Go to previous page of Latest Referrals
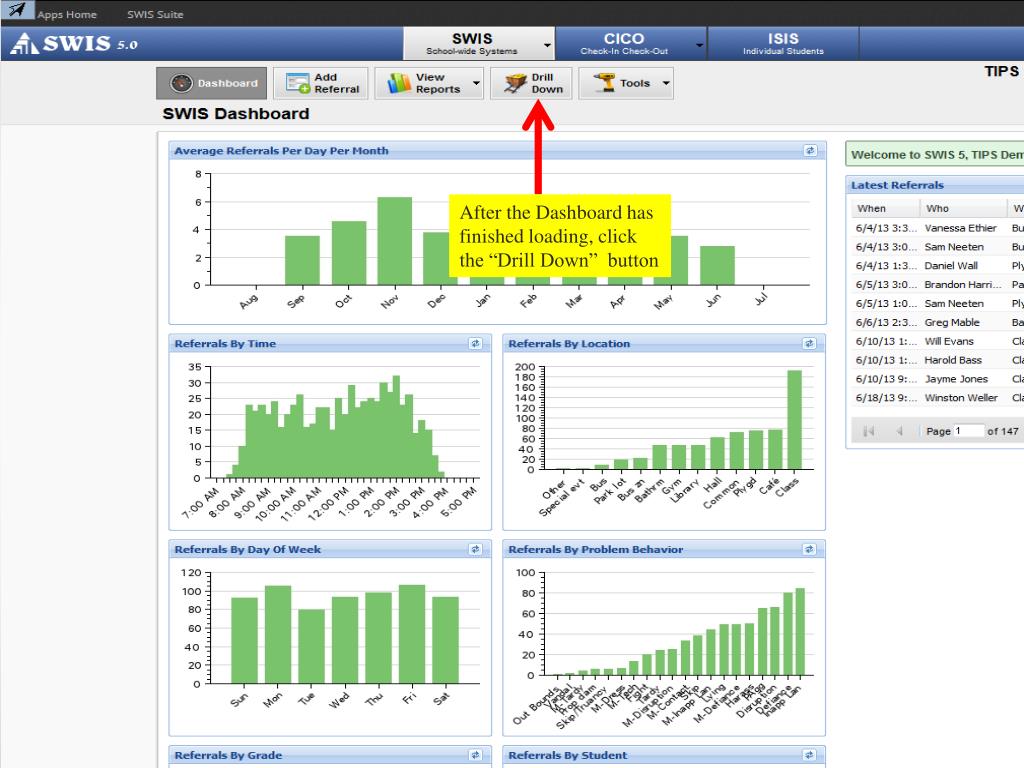Screen dimensions: 1024x768 pyautogui.click(x=899, y=431)
